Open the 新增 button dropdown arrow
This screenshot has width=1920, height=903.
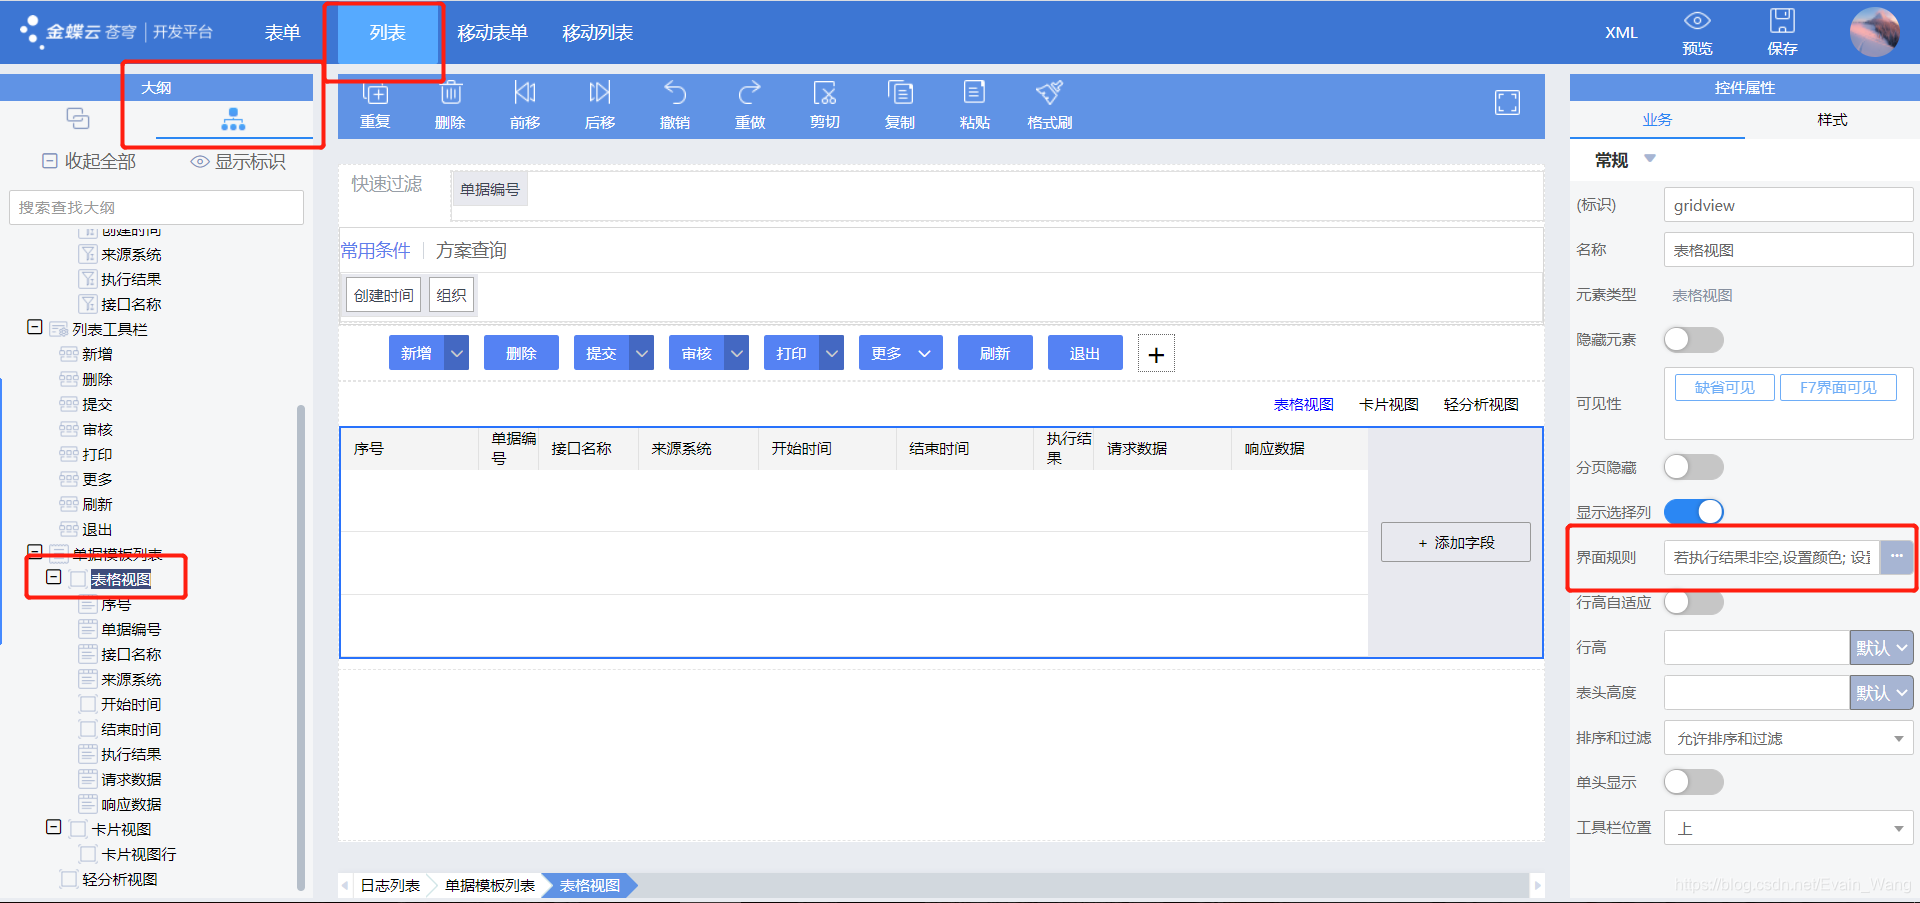(x=457, y=353)
